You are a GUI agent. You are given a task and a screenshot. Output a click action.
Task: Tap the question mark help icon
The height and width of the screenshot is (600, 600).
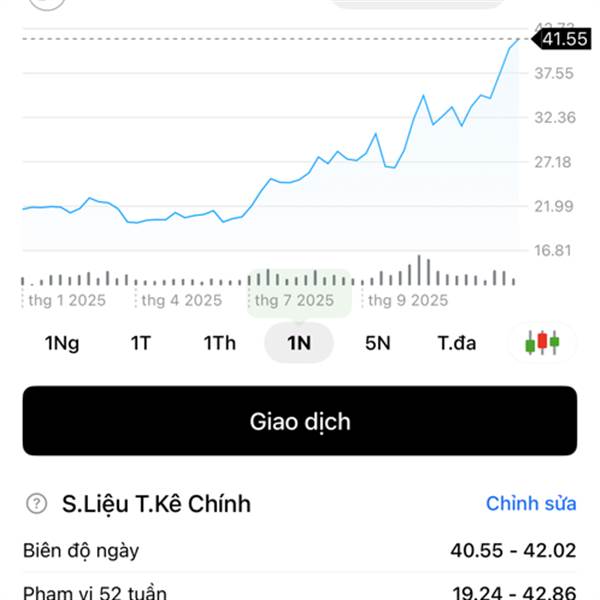click(x=38, y=503)
